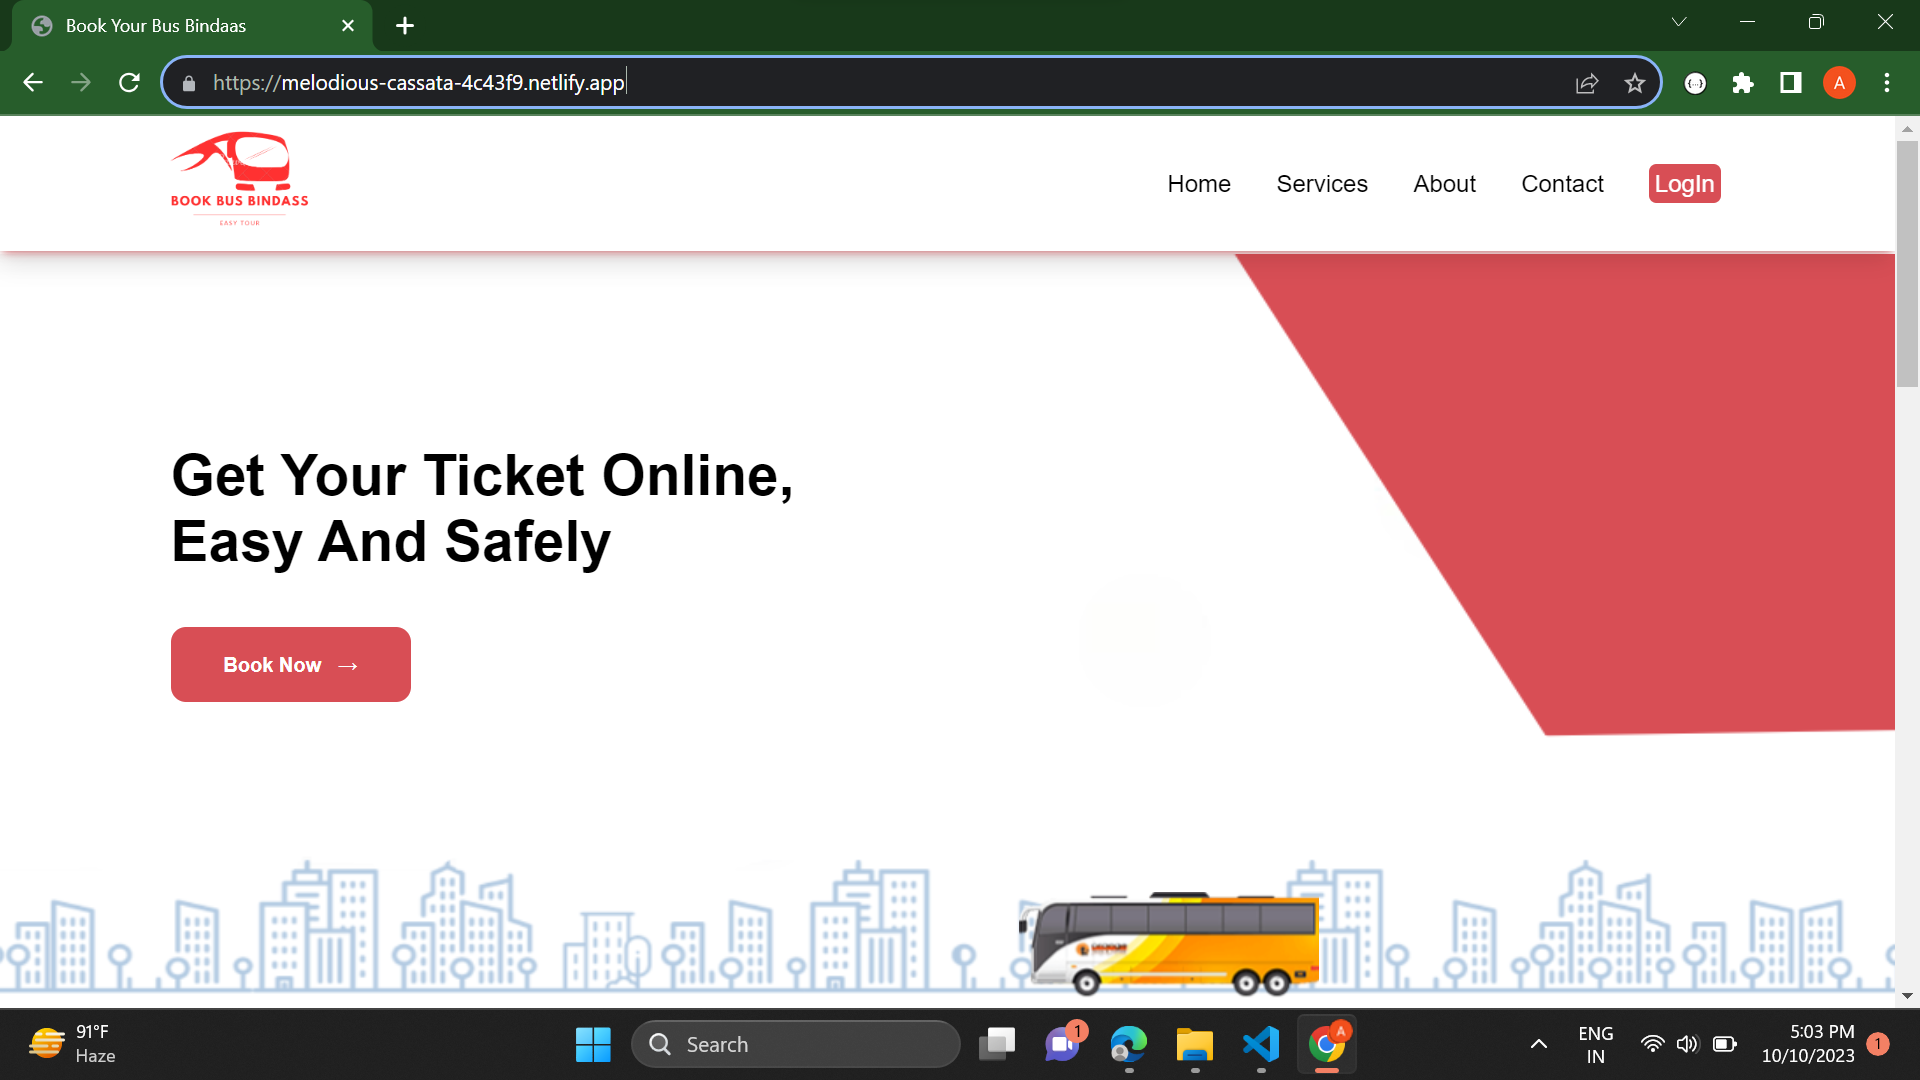Click the page vertical scrollbar thumb
1920x1080 pixels.
pyautogui.click(x=1907, y=262)
